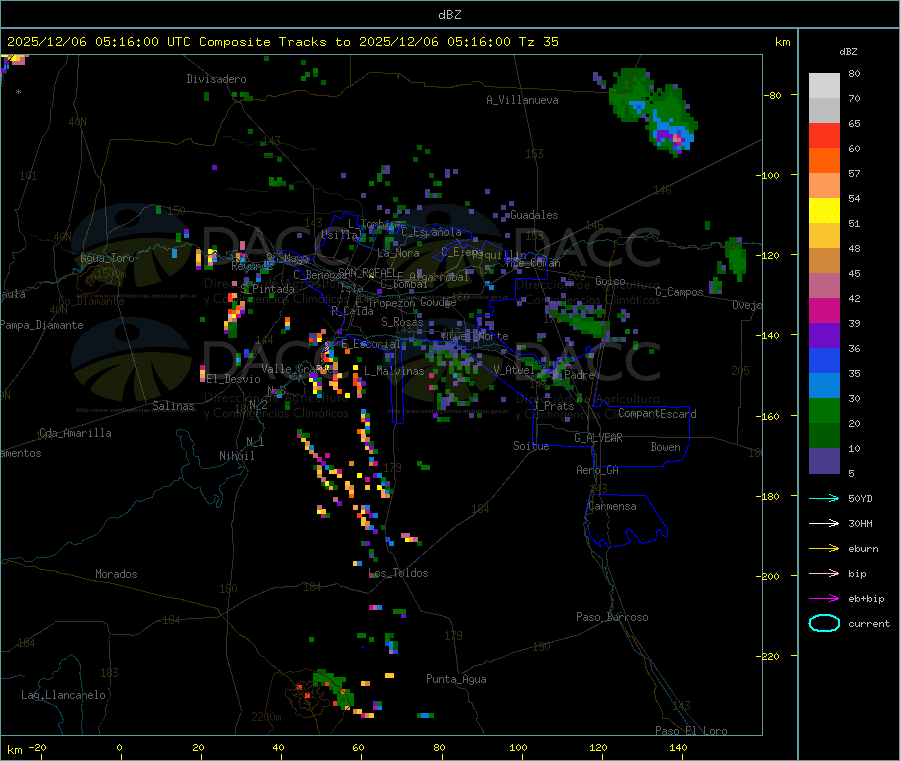The height and width of the screenshot is (761, 900).
Task: Click the 'Punta_Agua' map label
Action: (x=456, y=679)
